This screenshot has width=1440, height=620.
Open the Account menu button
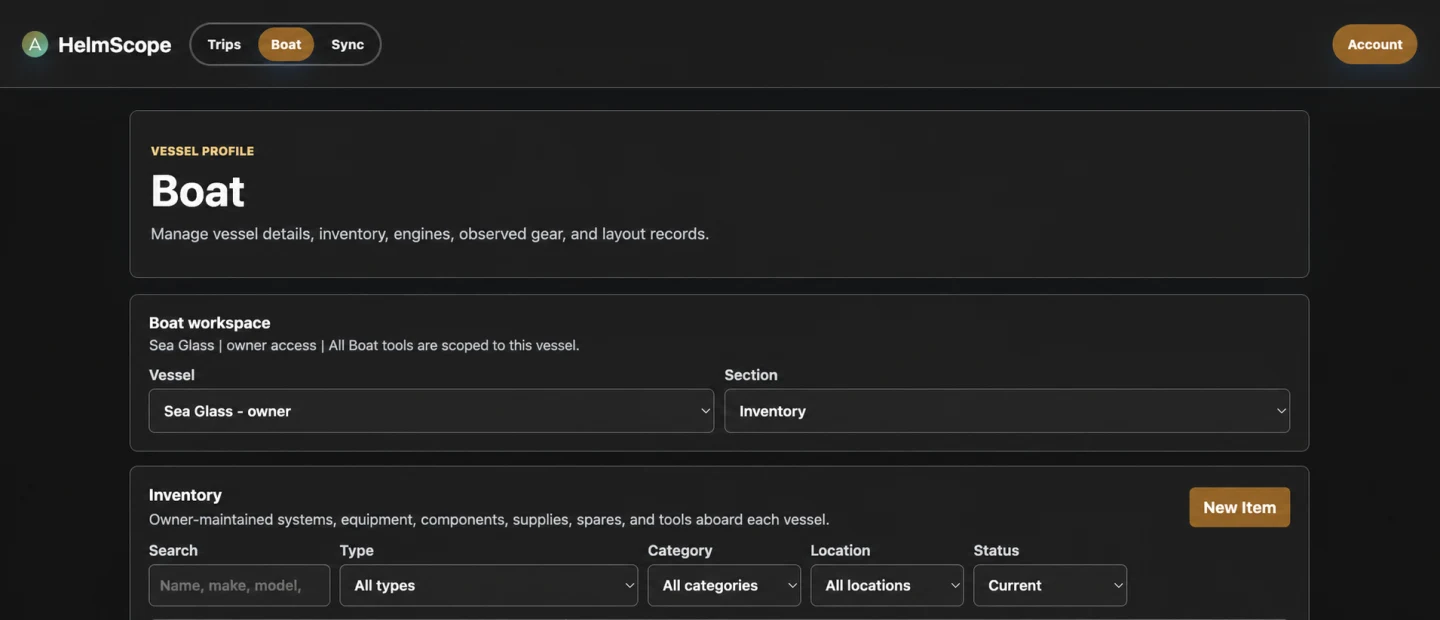pos(1375,44)
